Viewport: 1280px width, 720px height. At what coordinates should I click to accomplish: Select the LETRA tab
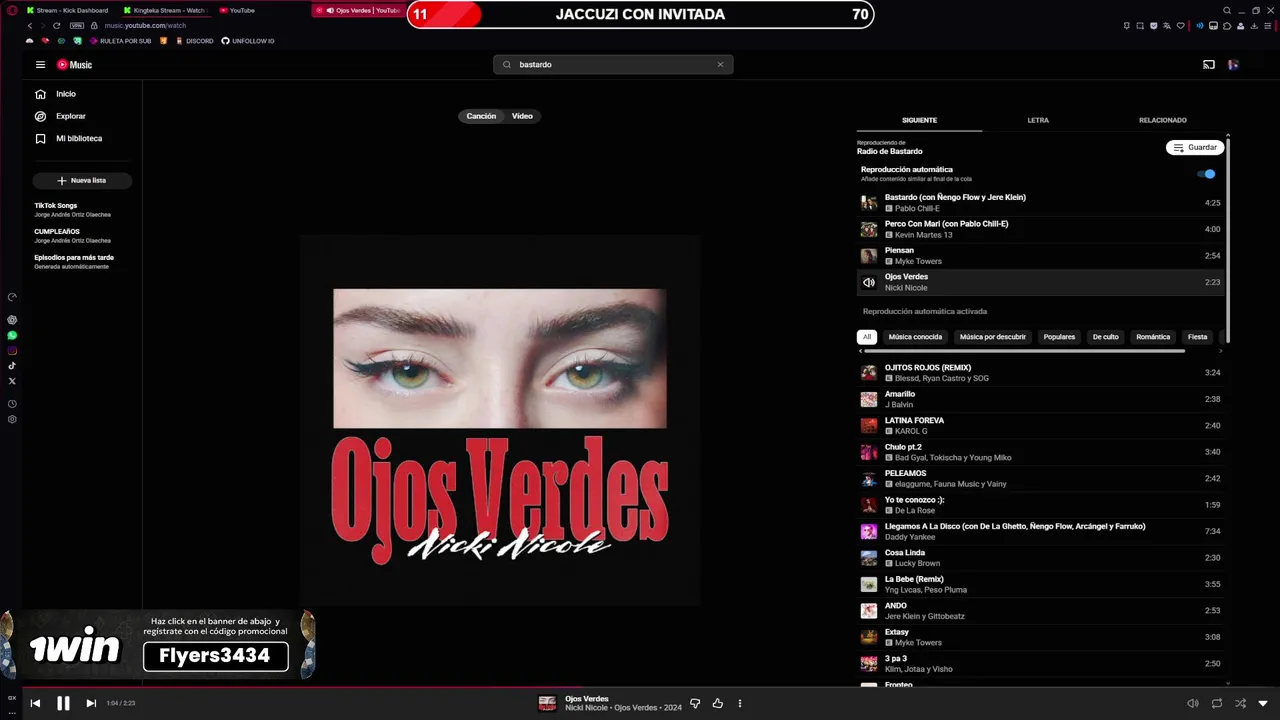[x=1038, y=120]
